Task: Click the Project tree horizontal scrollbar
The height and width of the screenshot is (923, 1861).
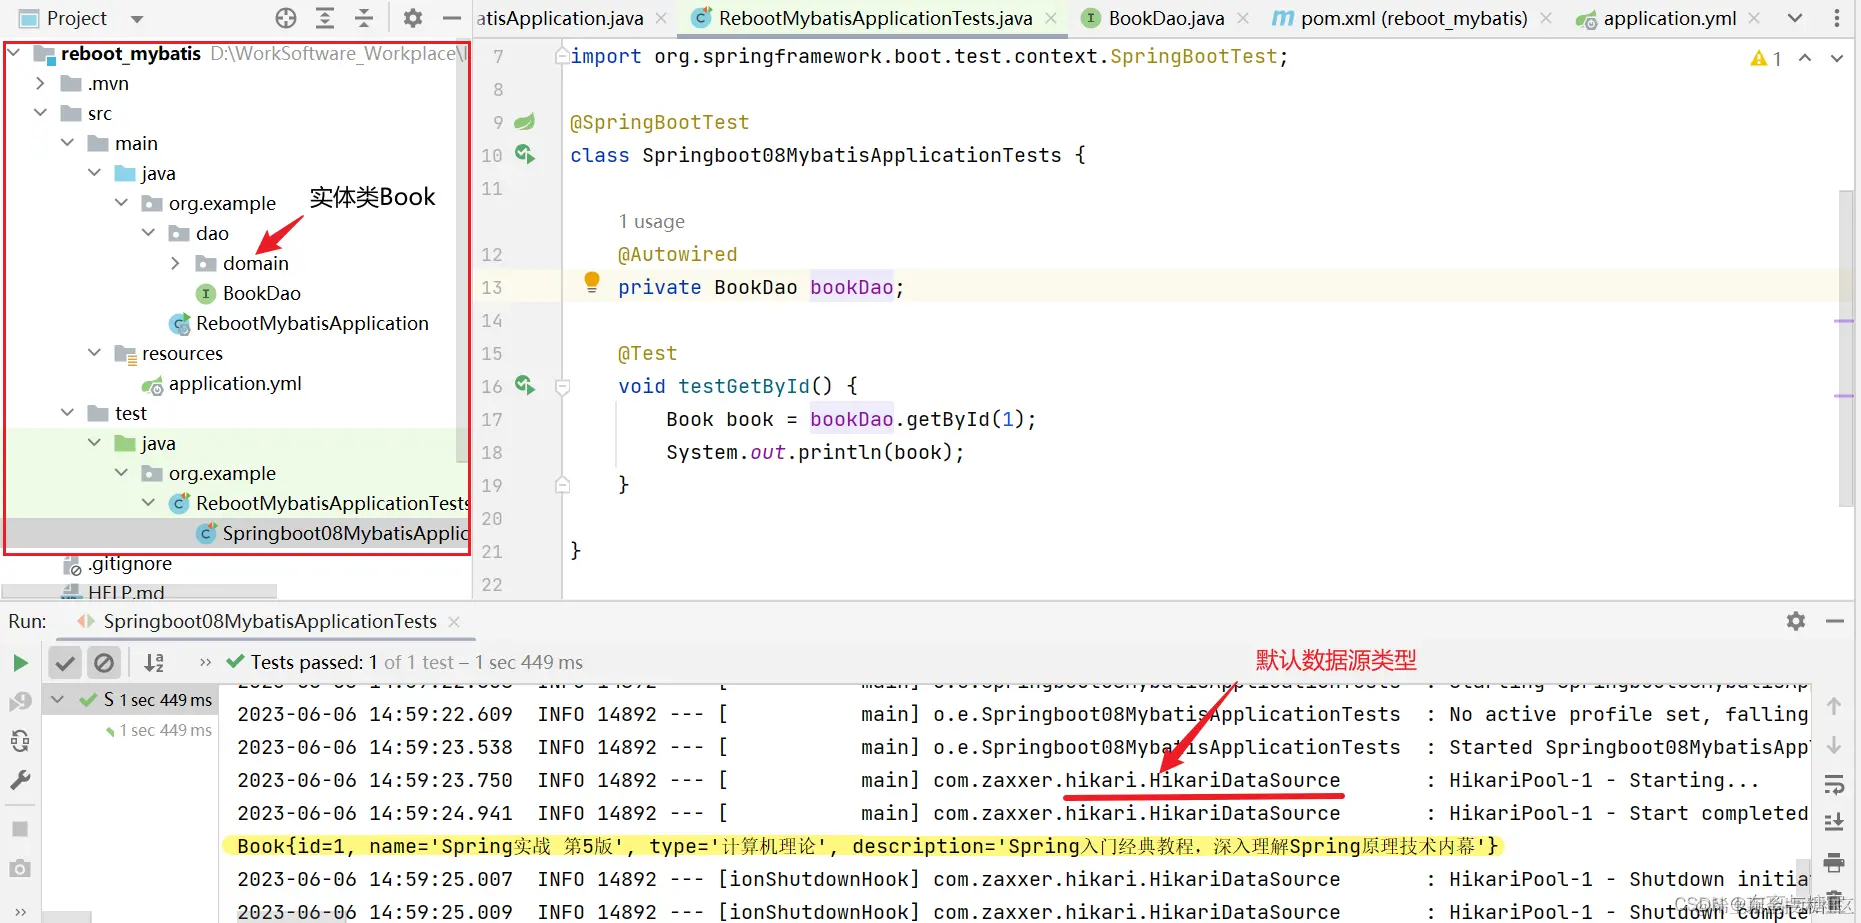Action: coord(140,591)
